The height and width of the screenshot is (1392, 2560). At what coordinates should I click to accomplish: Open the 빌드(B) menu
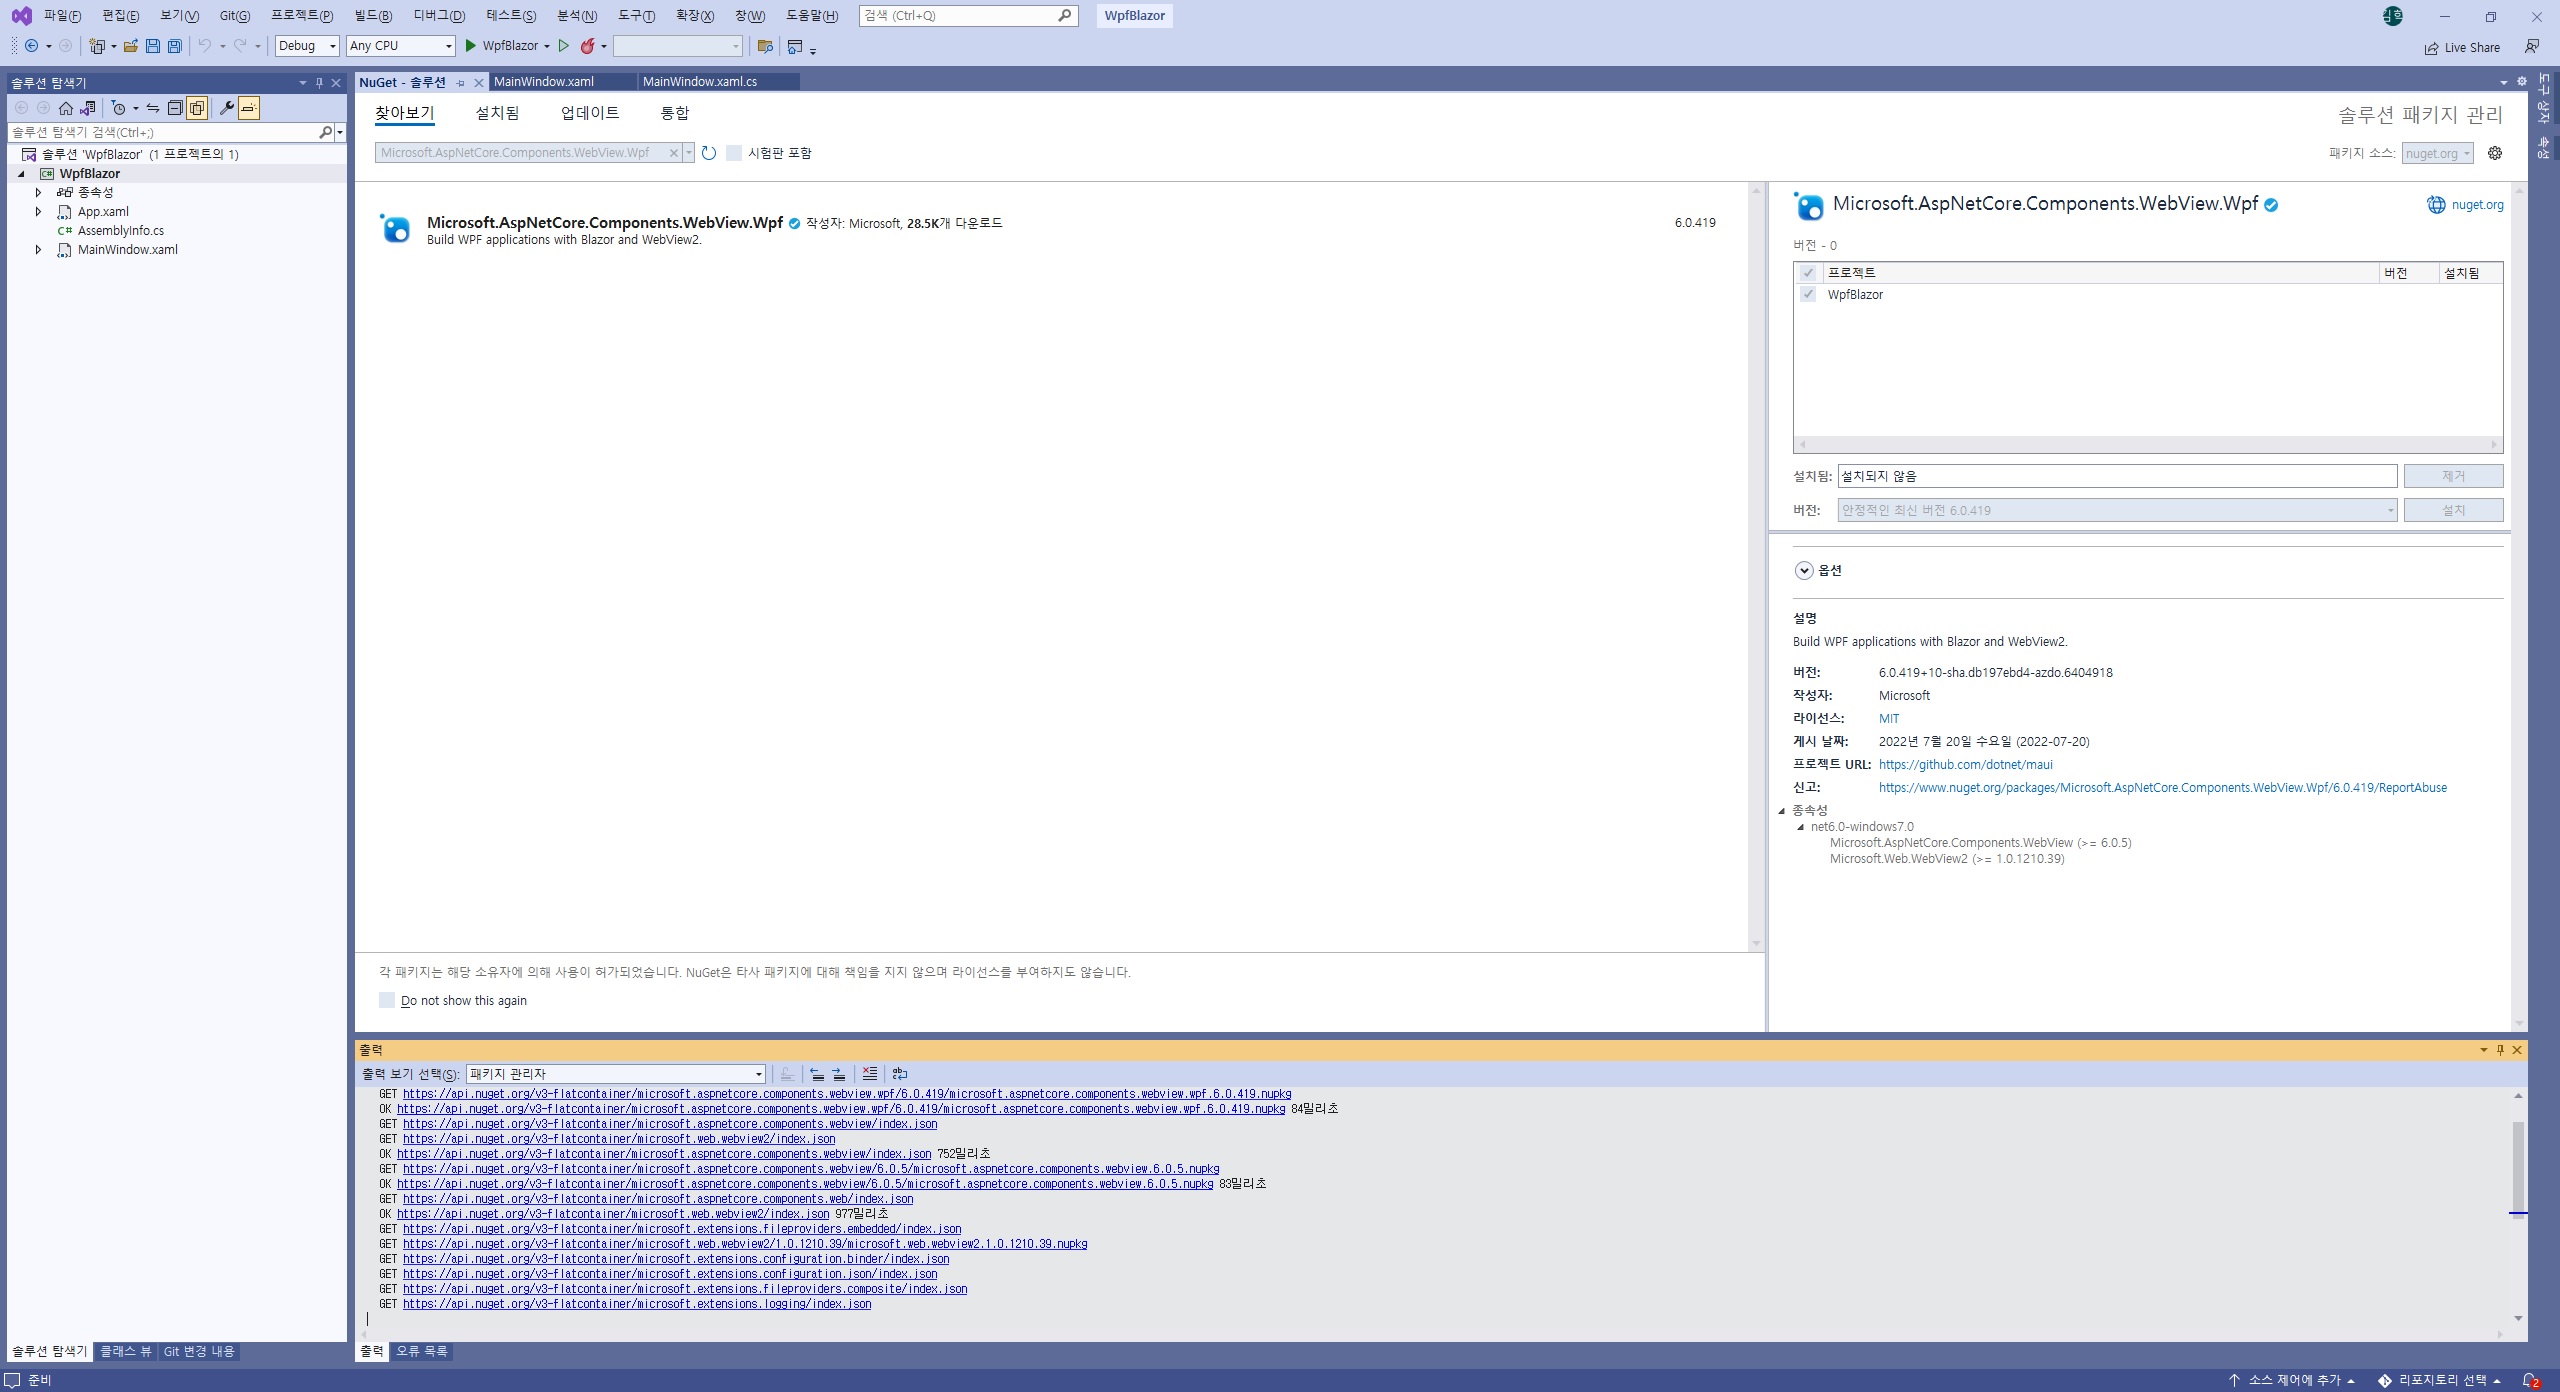(373, 16)
